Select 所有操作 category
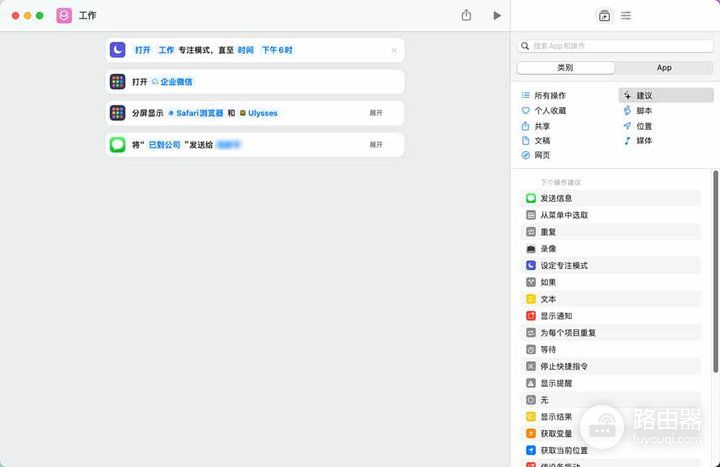The height and width of the screenshot is (467, 720). [x=549, y=95]
